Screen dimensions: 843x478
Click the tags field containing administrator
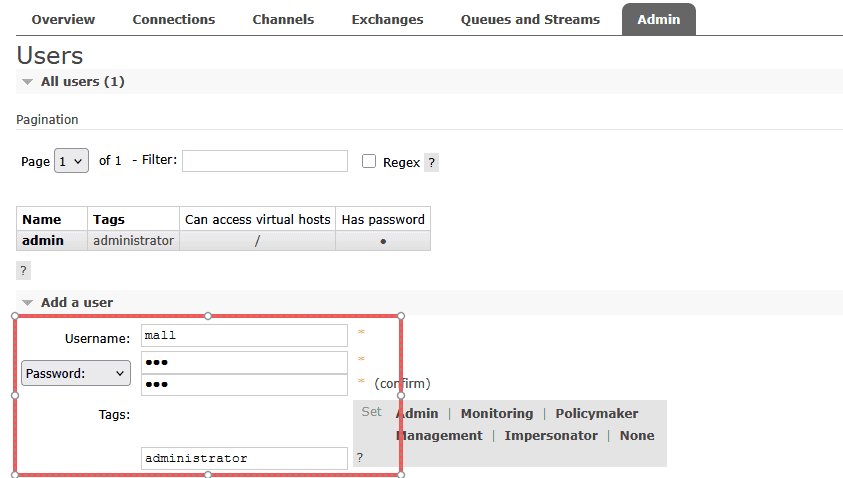tap(244, 458)
